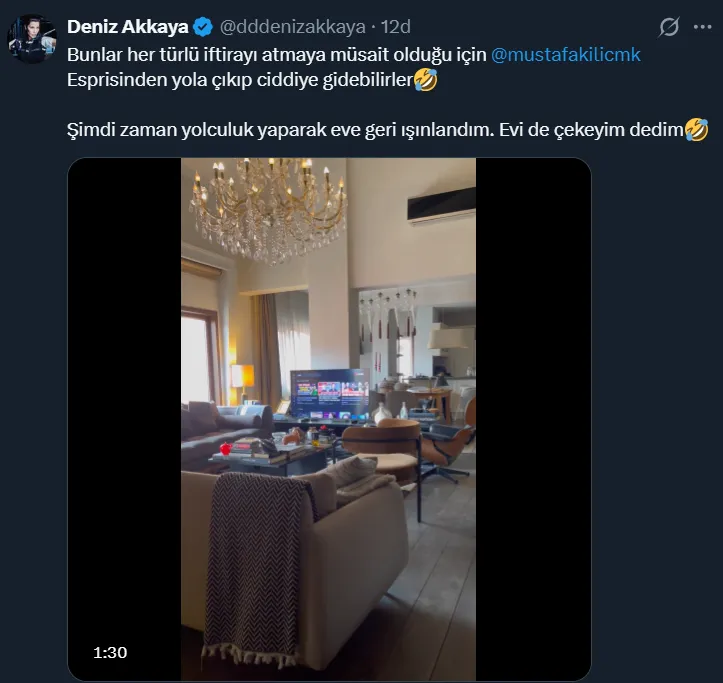Click the laughing emoji after "gidebilirler"
Image resolution: width=723 pixels, height=683 pixels.
pos(425,81)
